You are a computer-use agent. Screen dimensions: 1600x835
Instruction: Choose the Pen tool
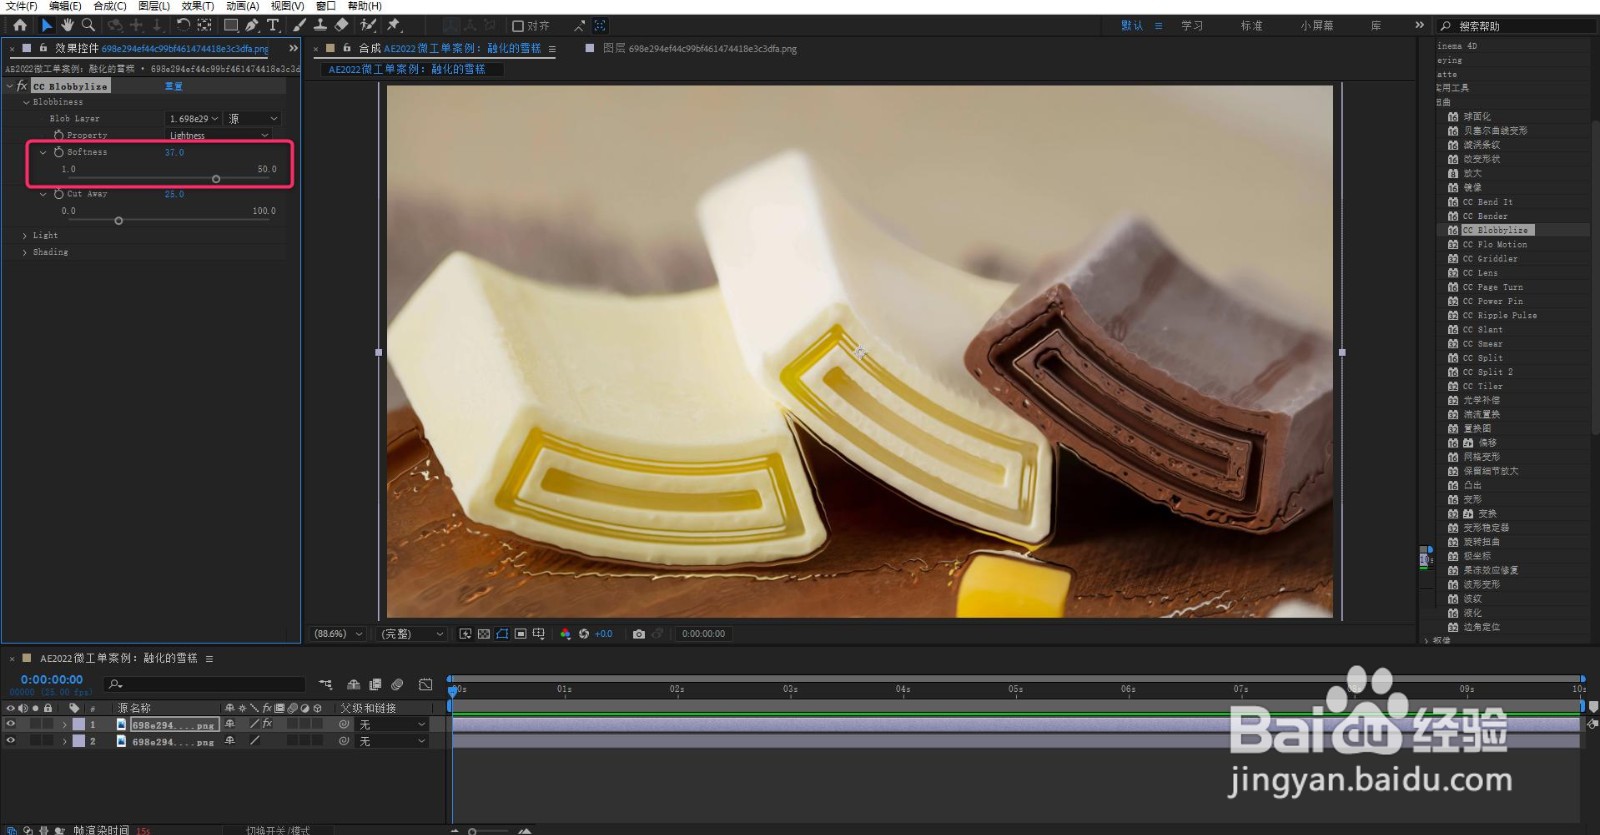[x=252, y=25]
